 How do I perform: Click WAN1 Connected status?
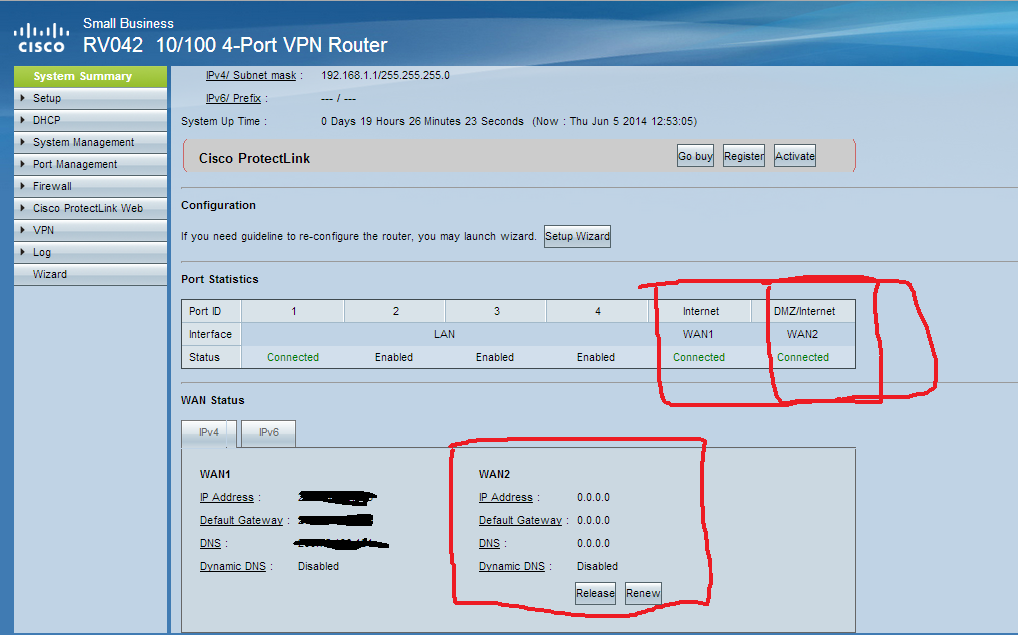[699, 358]
